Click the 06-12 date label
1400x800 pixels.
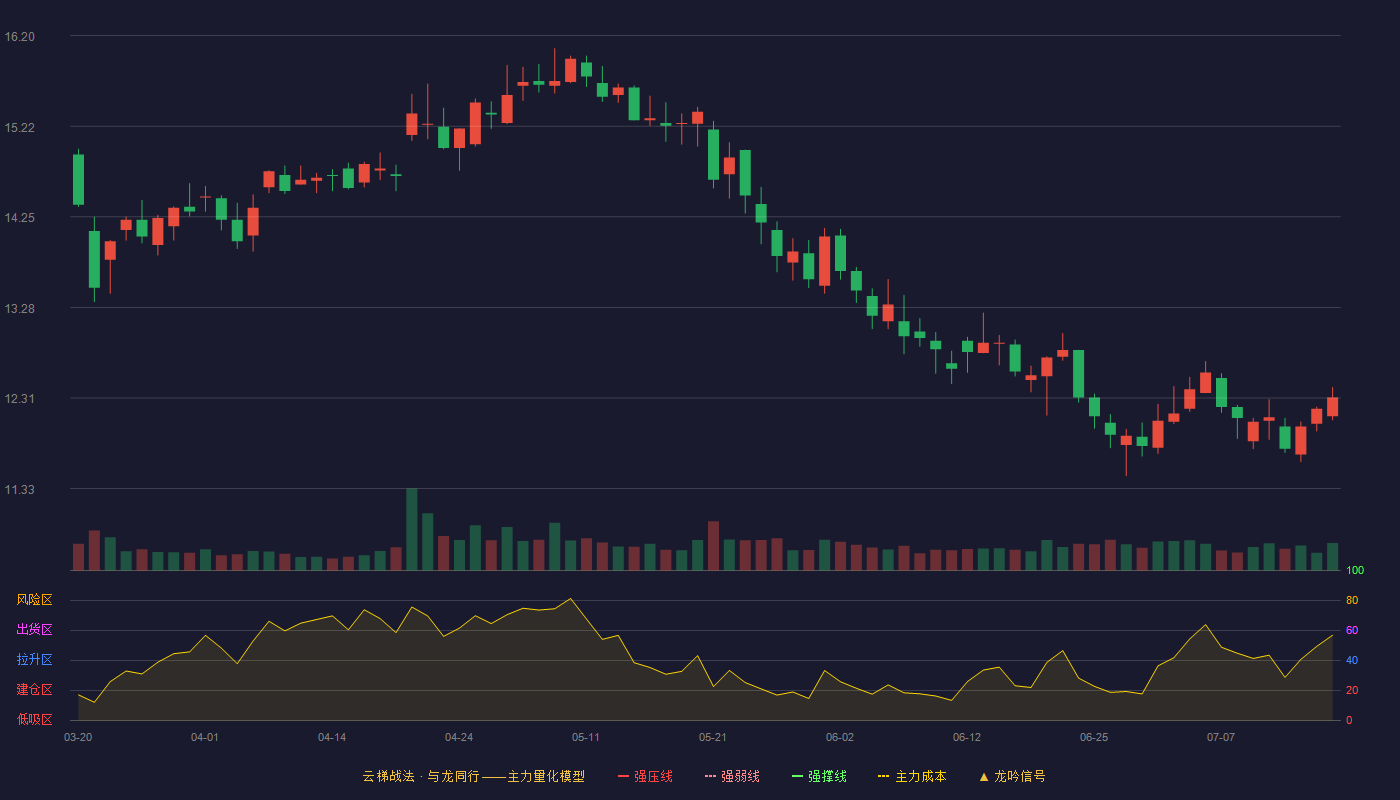(x=967, y=737)
